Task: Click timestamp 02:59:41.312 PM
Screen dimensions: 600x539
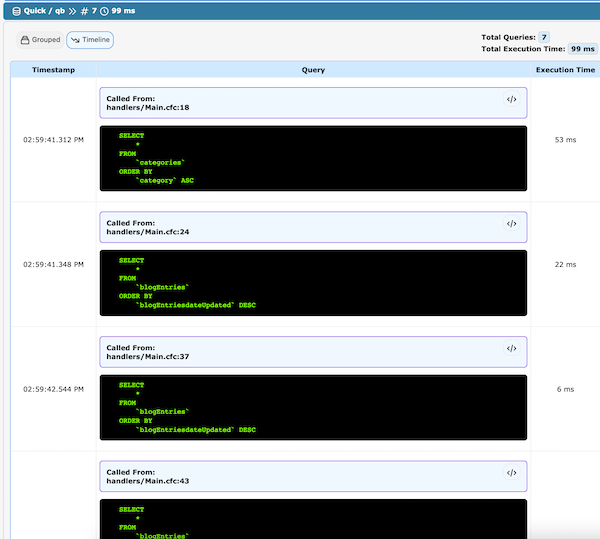Action: [x=54, y=140]
